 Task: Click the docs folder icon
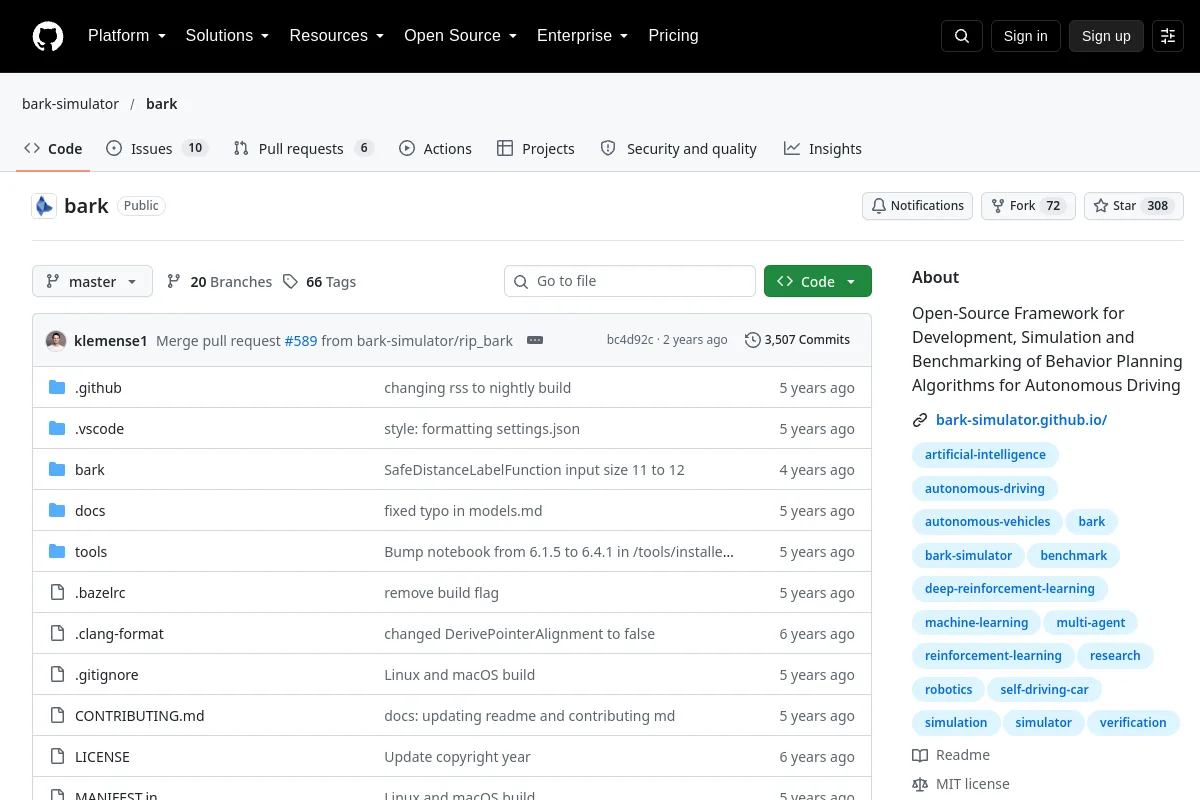pyautogui.click(x=57, y=511)
